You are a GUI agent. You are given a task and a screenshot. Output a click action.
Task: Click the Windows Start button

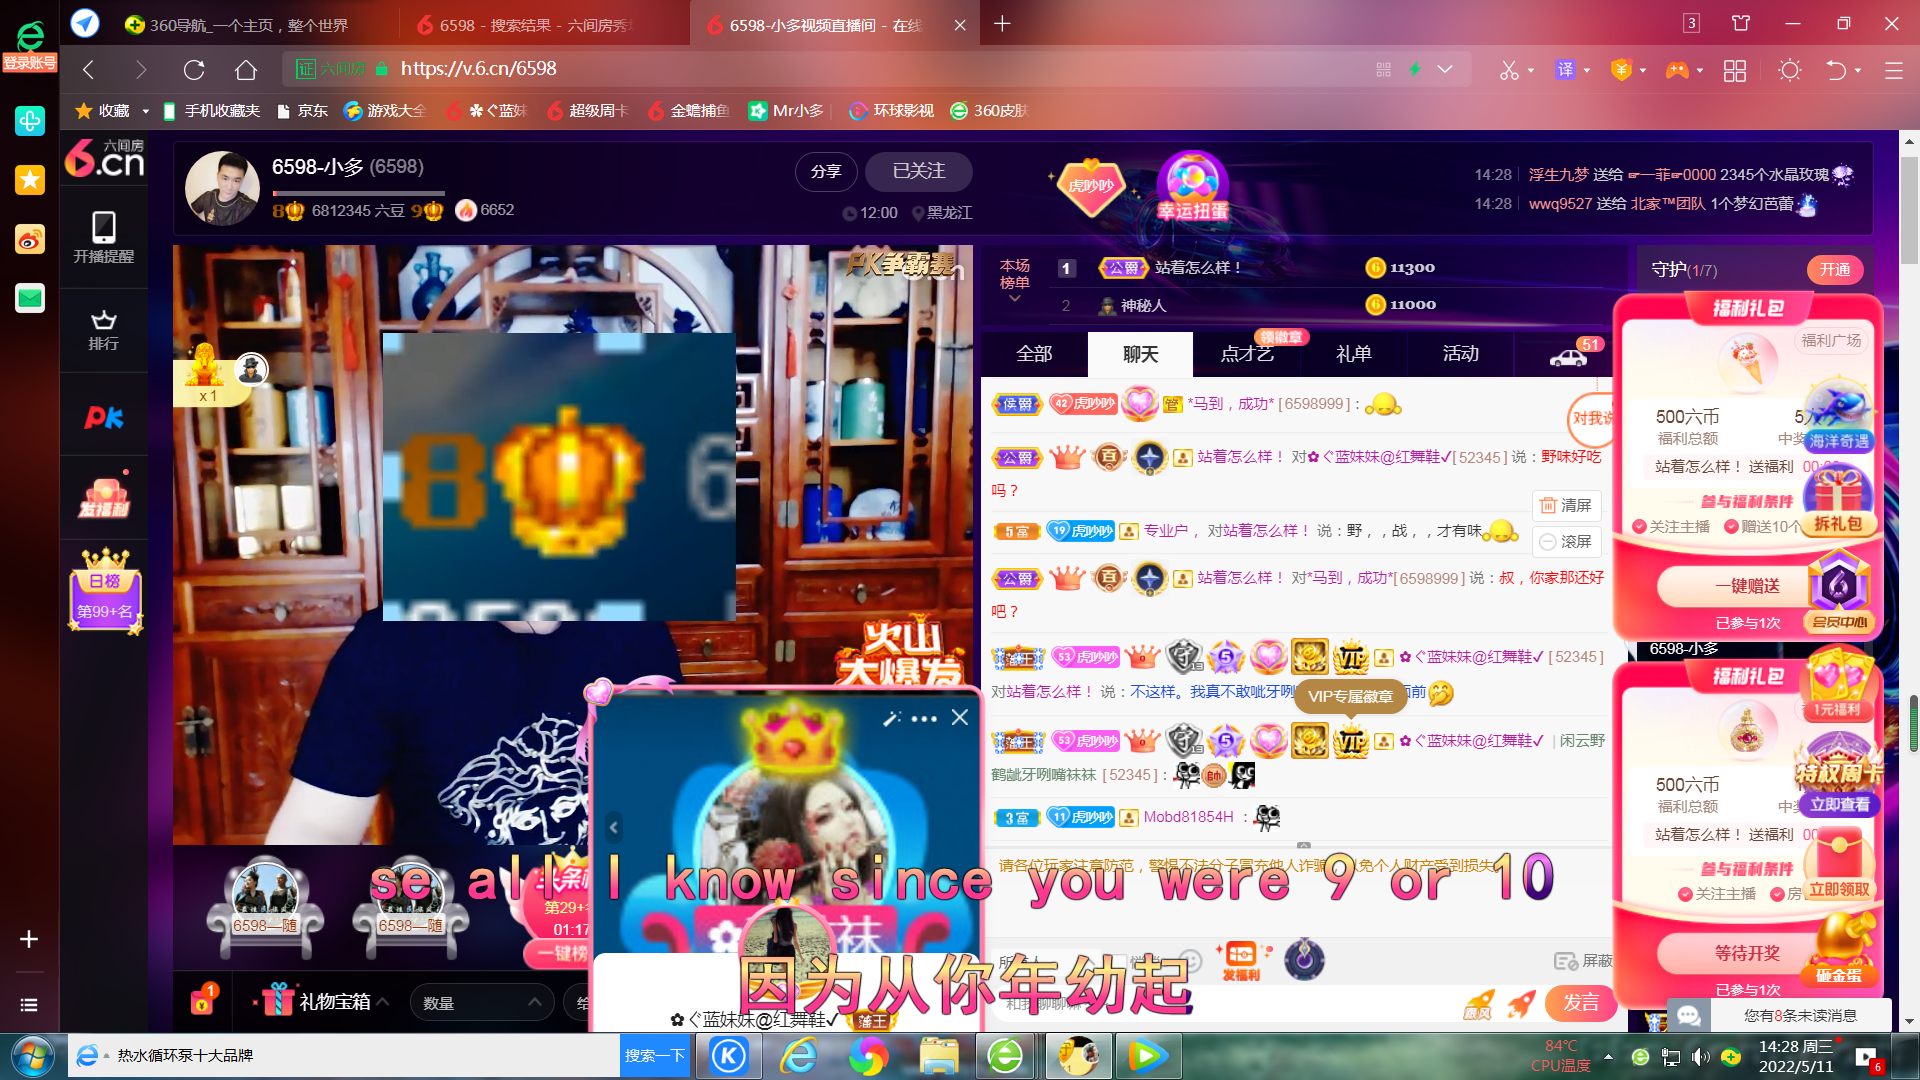pyautogui.click(x=32, y=1056)
